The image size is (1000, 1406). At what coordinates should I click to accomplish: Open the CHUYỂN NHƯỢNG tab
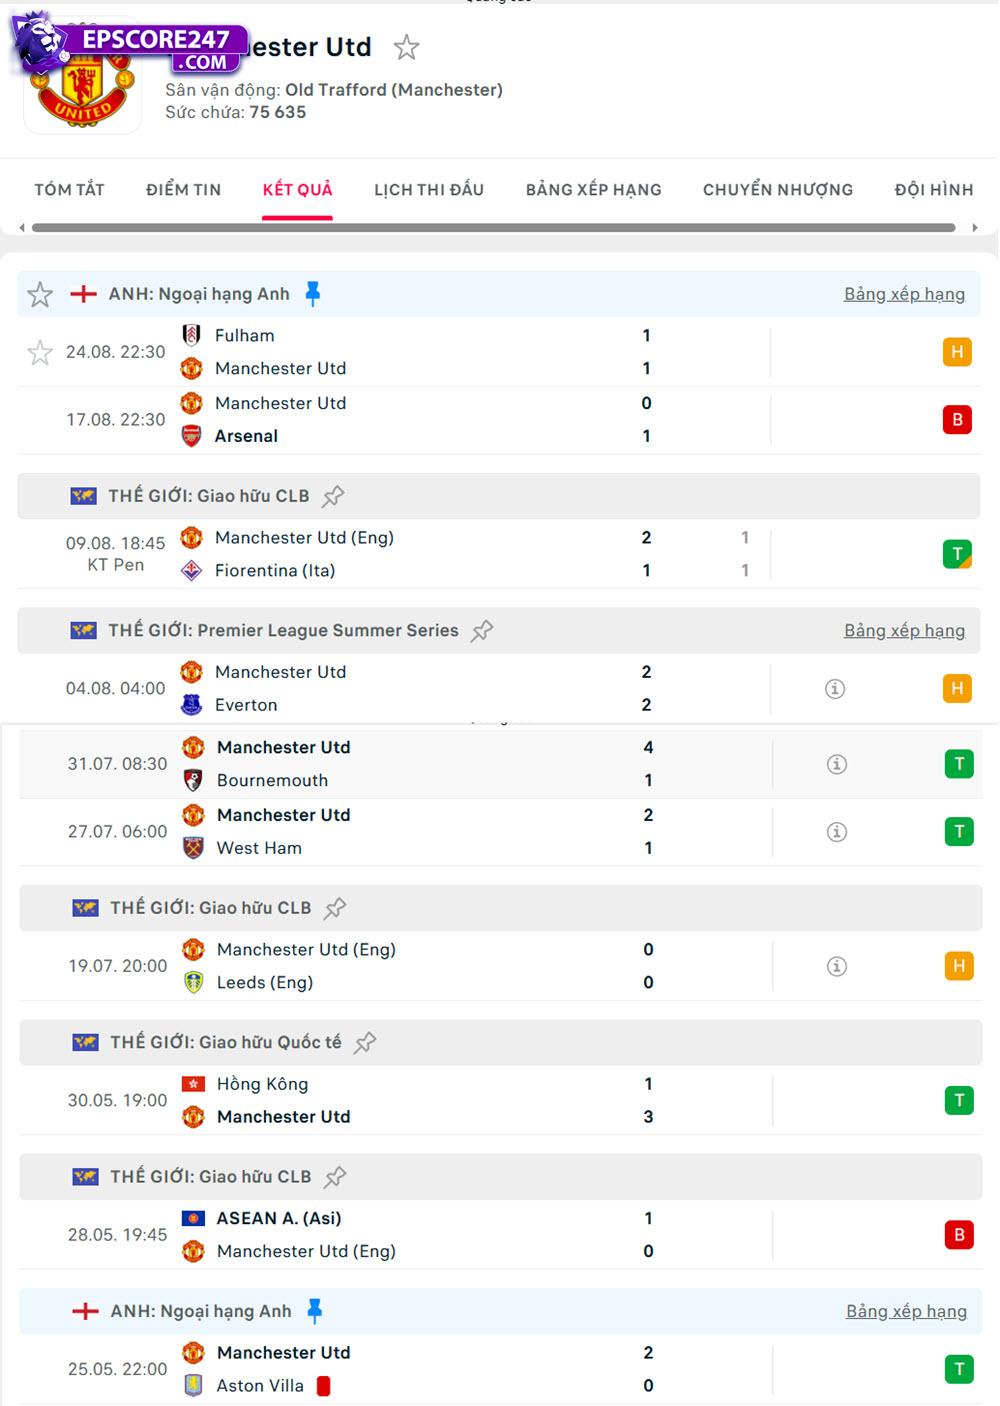point(778,189)
